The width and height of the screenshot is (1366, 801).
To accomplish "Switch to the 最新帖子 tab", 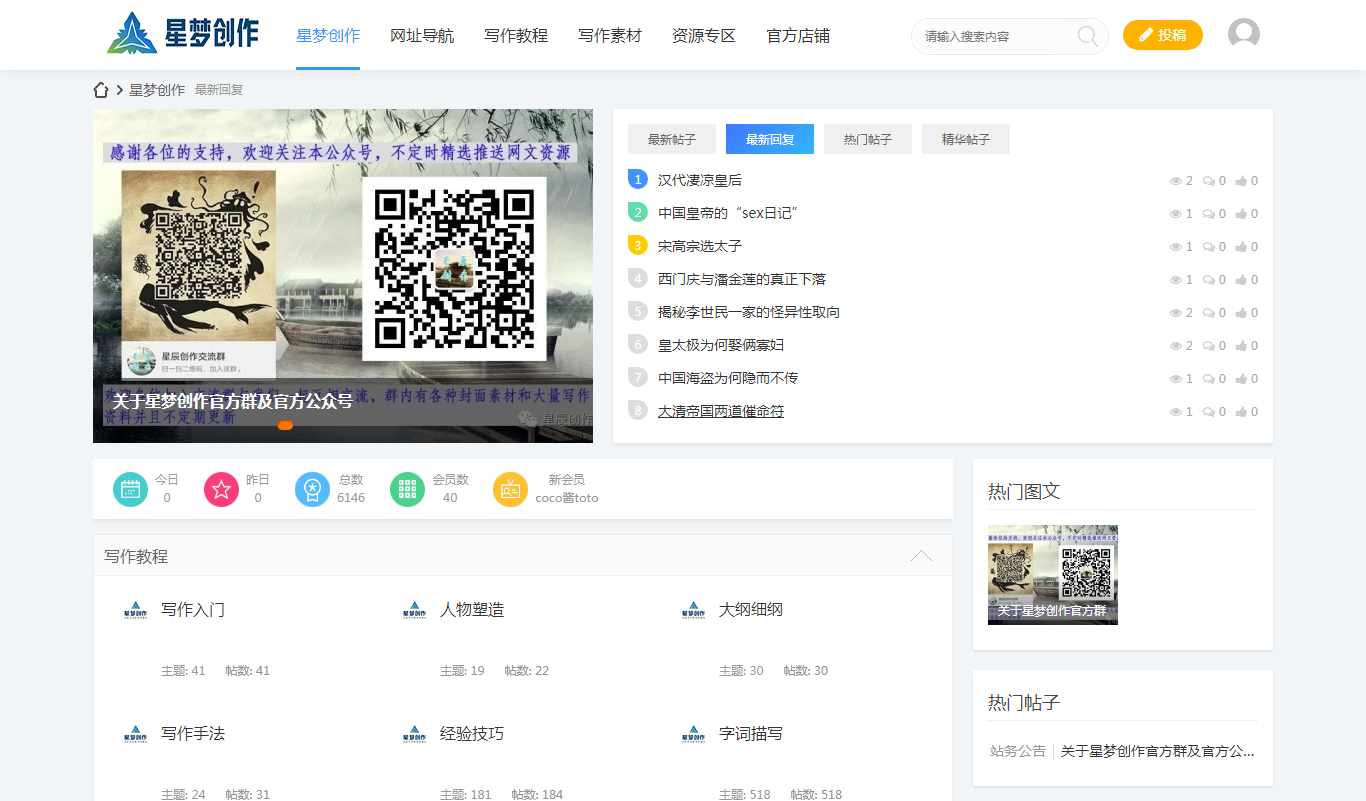I will tap(672, 139).
